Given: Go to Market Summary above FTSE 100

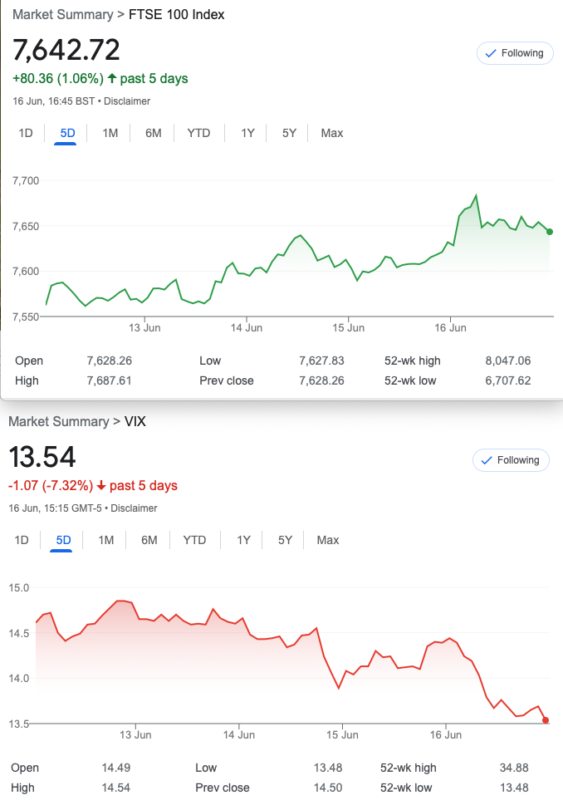Looking at the screenshot, I should (63, 14).
